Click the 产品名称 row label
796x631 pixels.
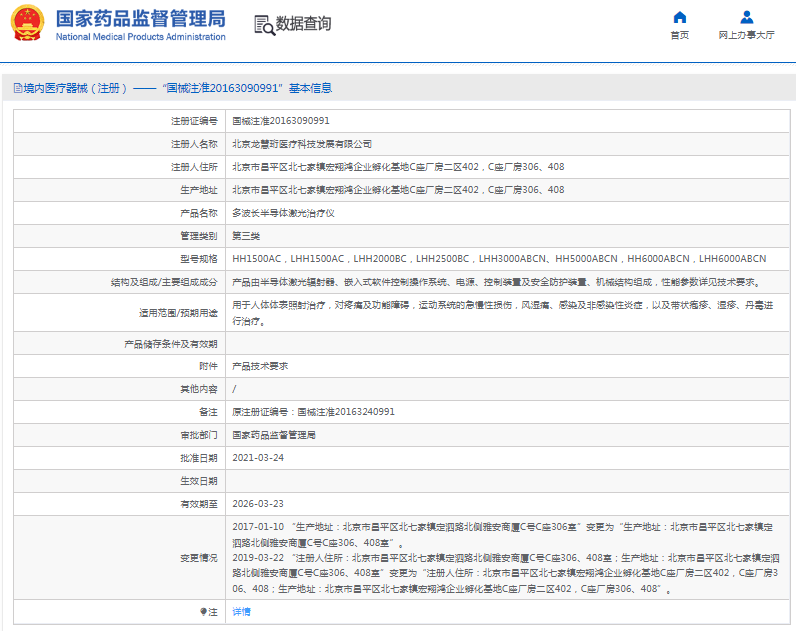[198, 213]
